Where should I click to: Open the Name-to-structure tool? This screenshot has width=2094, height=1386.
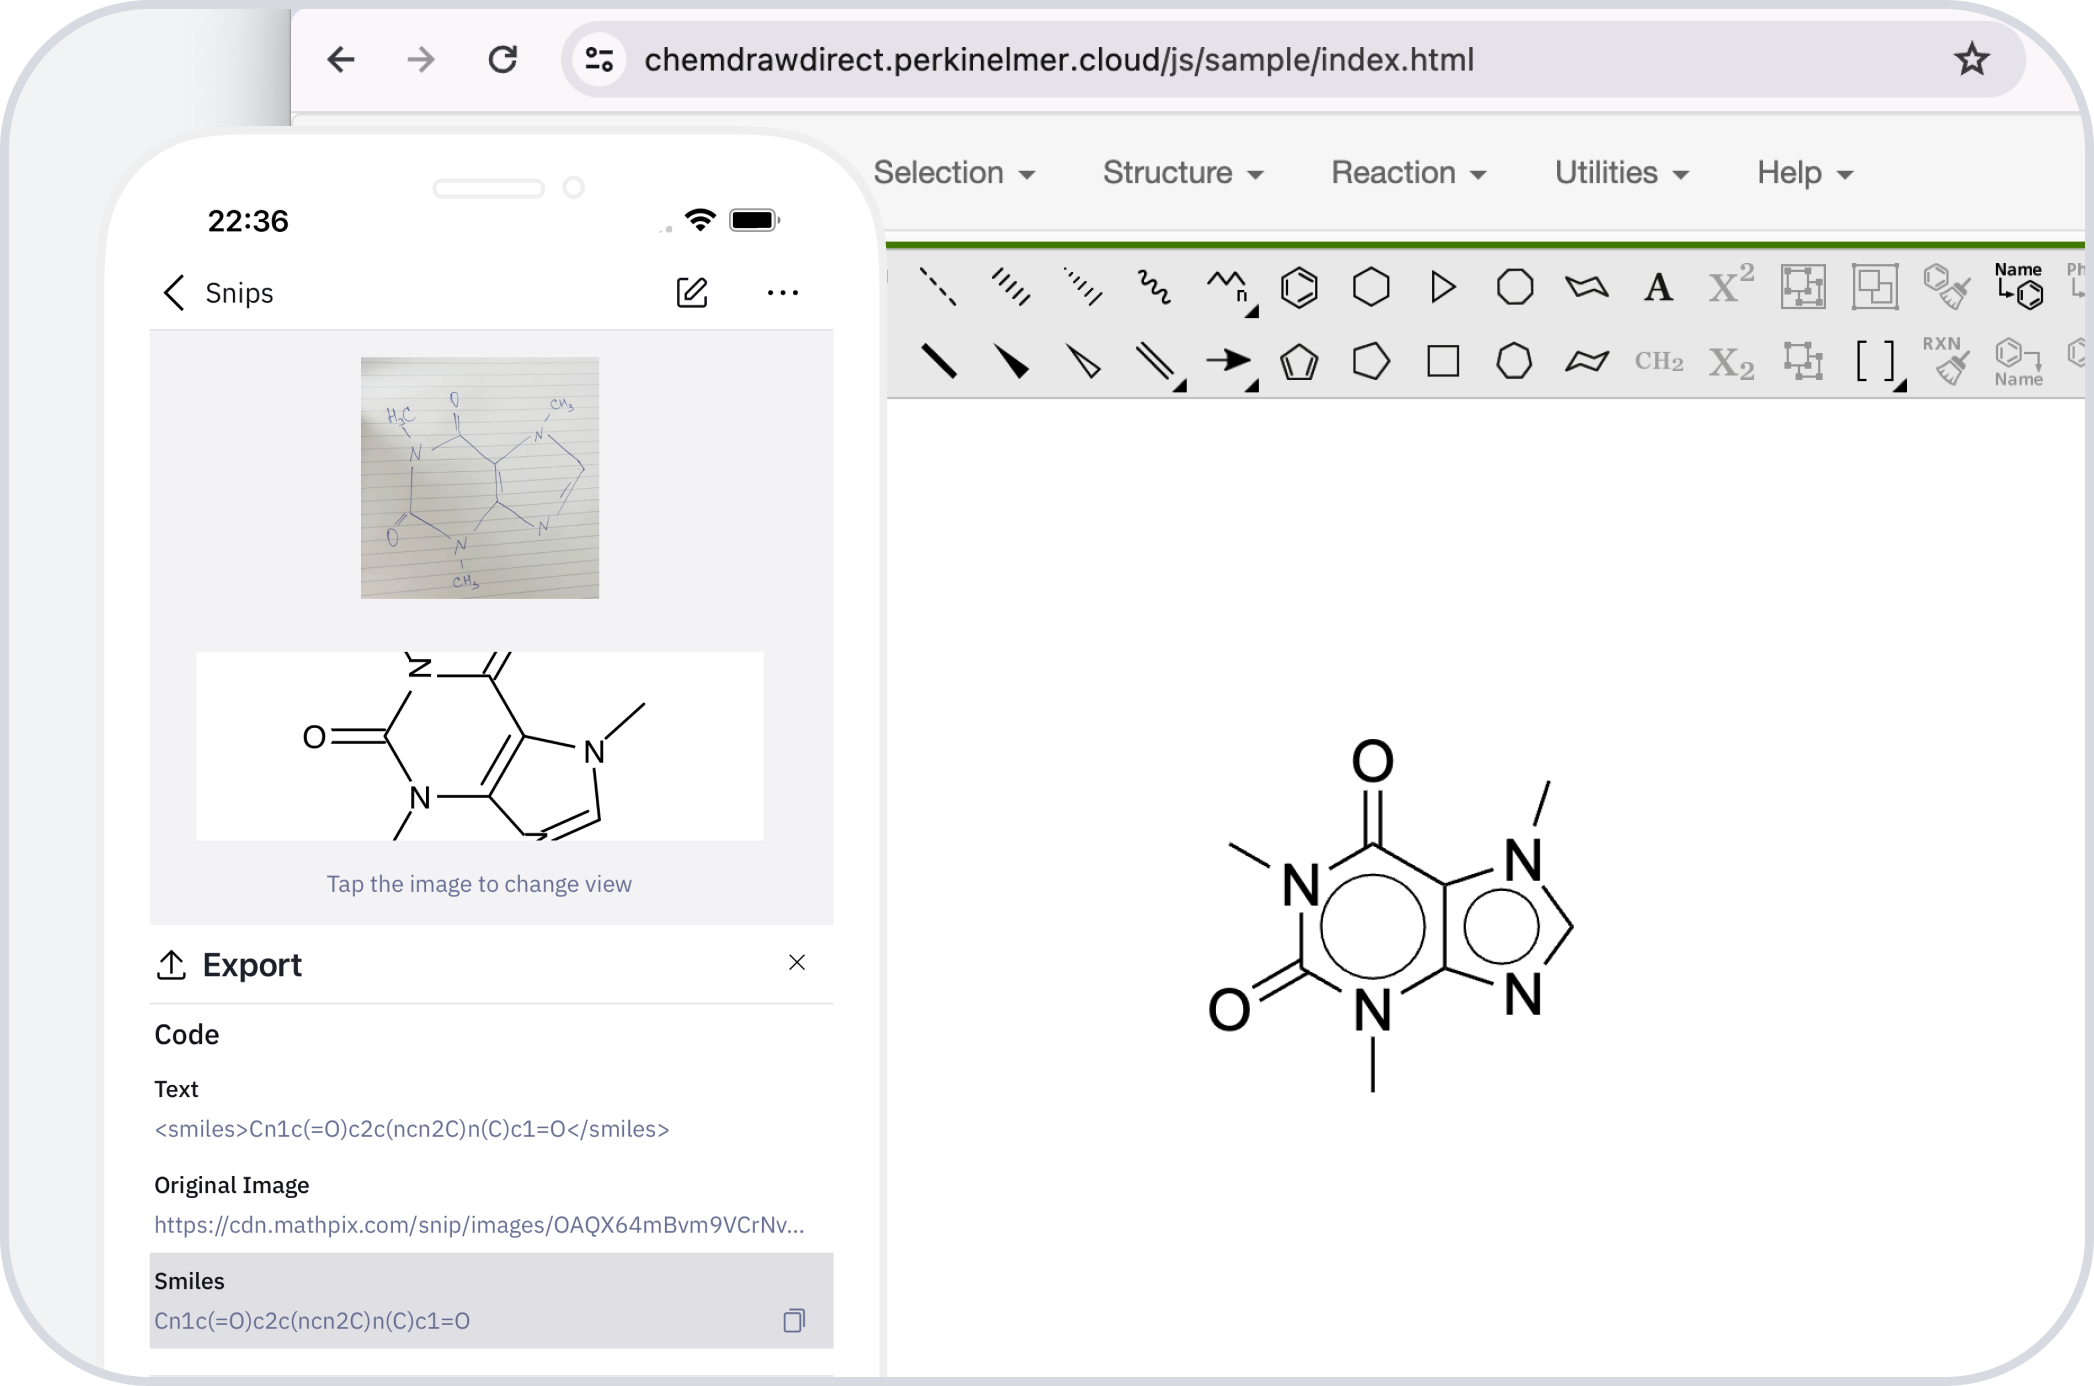[x=2018, y=287]
